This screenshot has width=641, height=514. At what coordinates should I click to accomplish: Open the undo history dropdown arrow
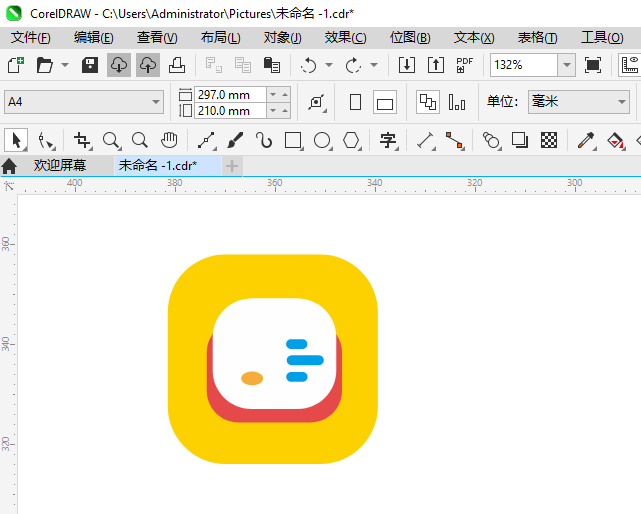point(329,65)
